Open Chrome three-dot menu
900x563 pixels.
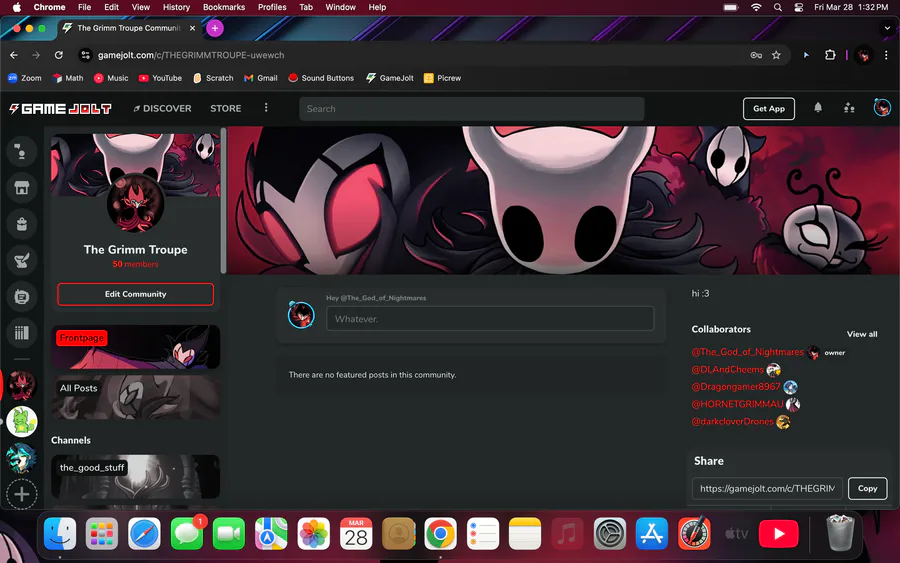tap(886, 55)
